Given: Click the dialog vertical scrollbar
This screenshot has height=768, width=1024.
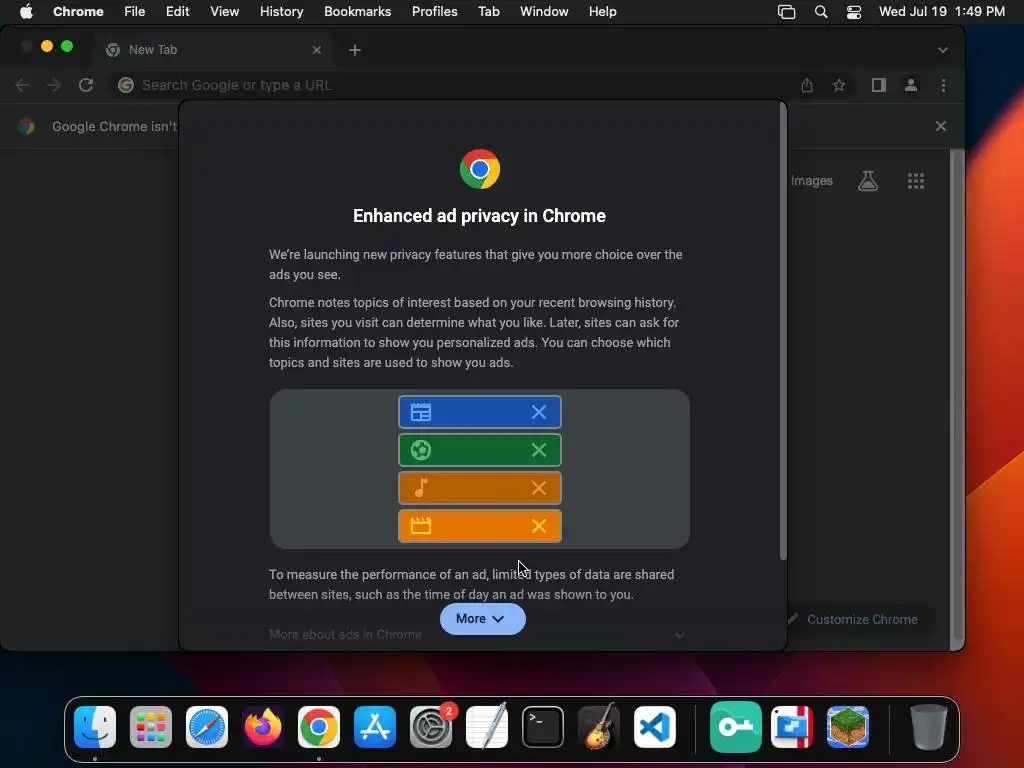Looking at the screenshot, I should pos(782,331).
